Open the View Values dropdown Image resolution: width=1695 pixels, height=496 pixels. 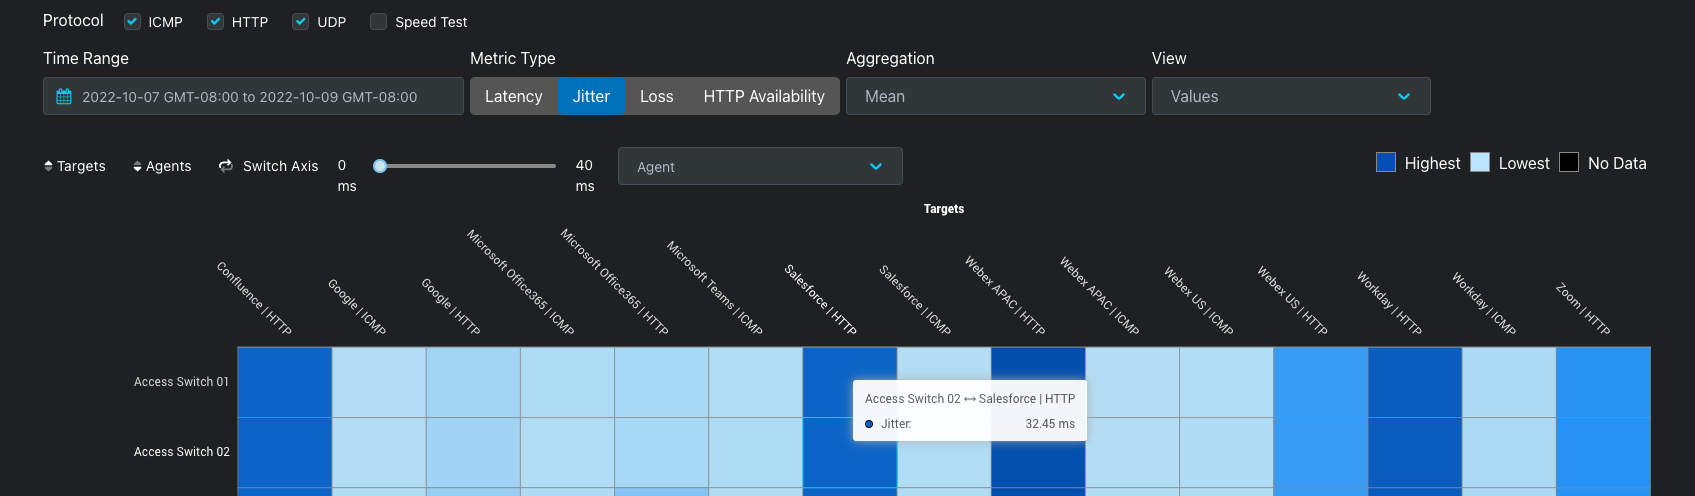pyautogui.click(x=1291, y=96)
